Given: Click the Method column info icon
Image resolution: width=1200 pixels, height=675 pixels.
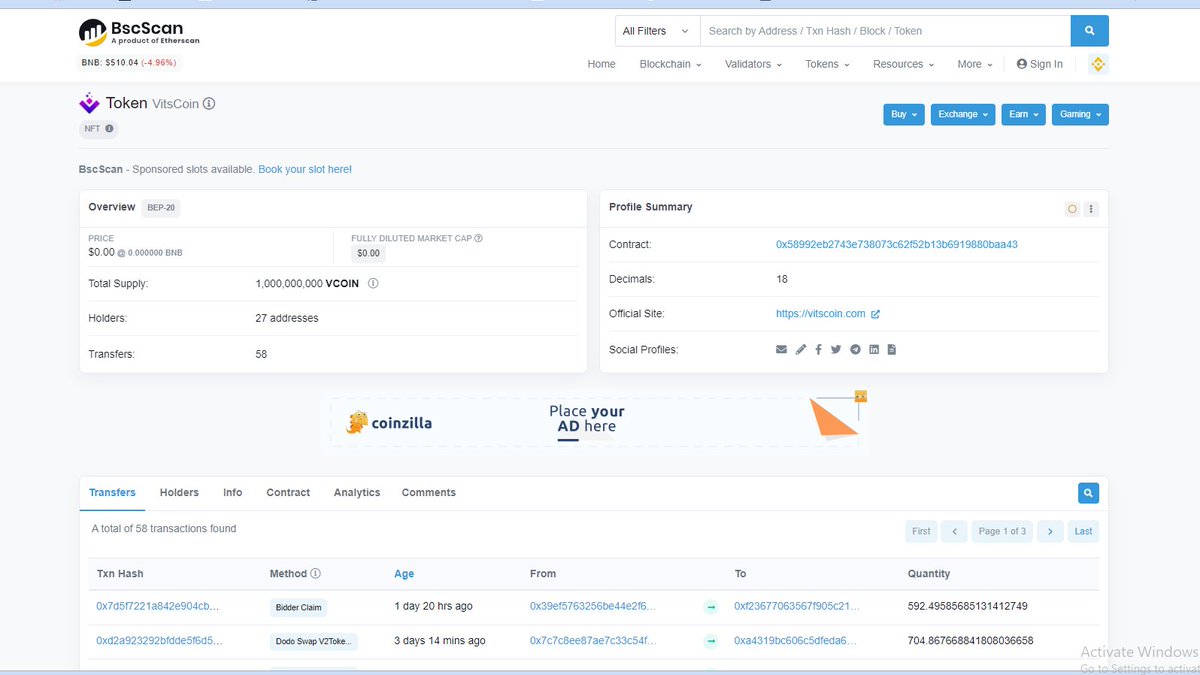Looking at the screenshot, I should point(316,574).
